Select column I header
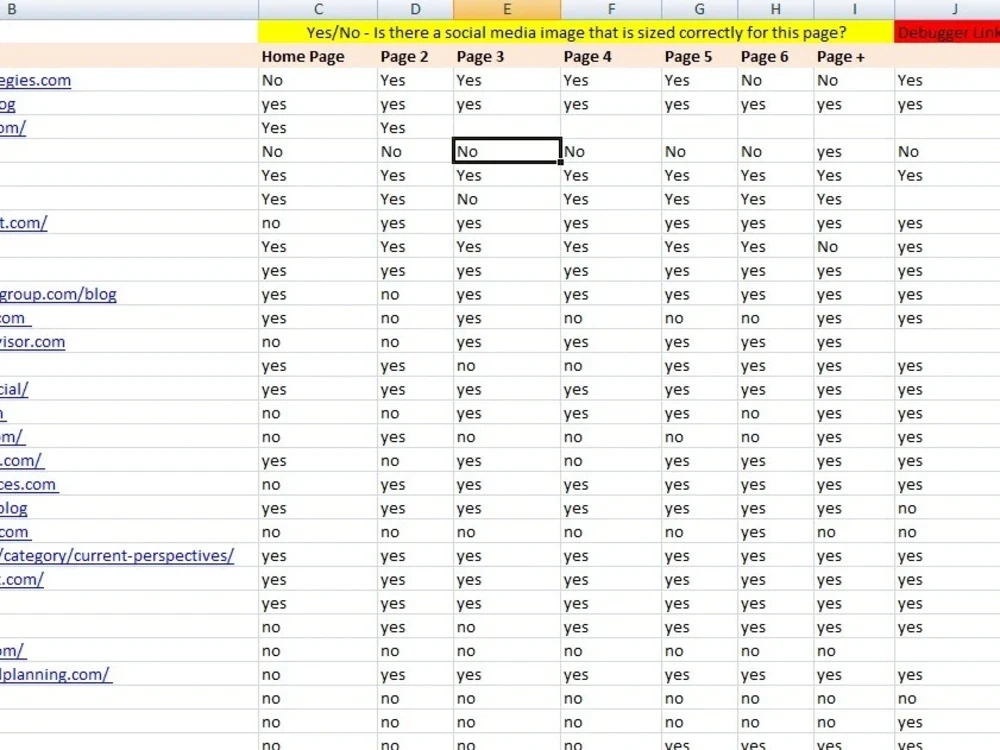The height and width of the screenshot is (750, 1000). pos(854,9)
